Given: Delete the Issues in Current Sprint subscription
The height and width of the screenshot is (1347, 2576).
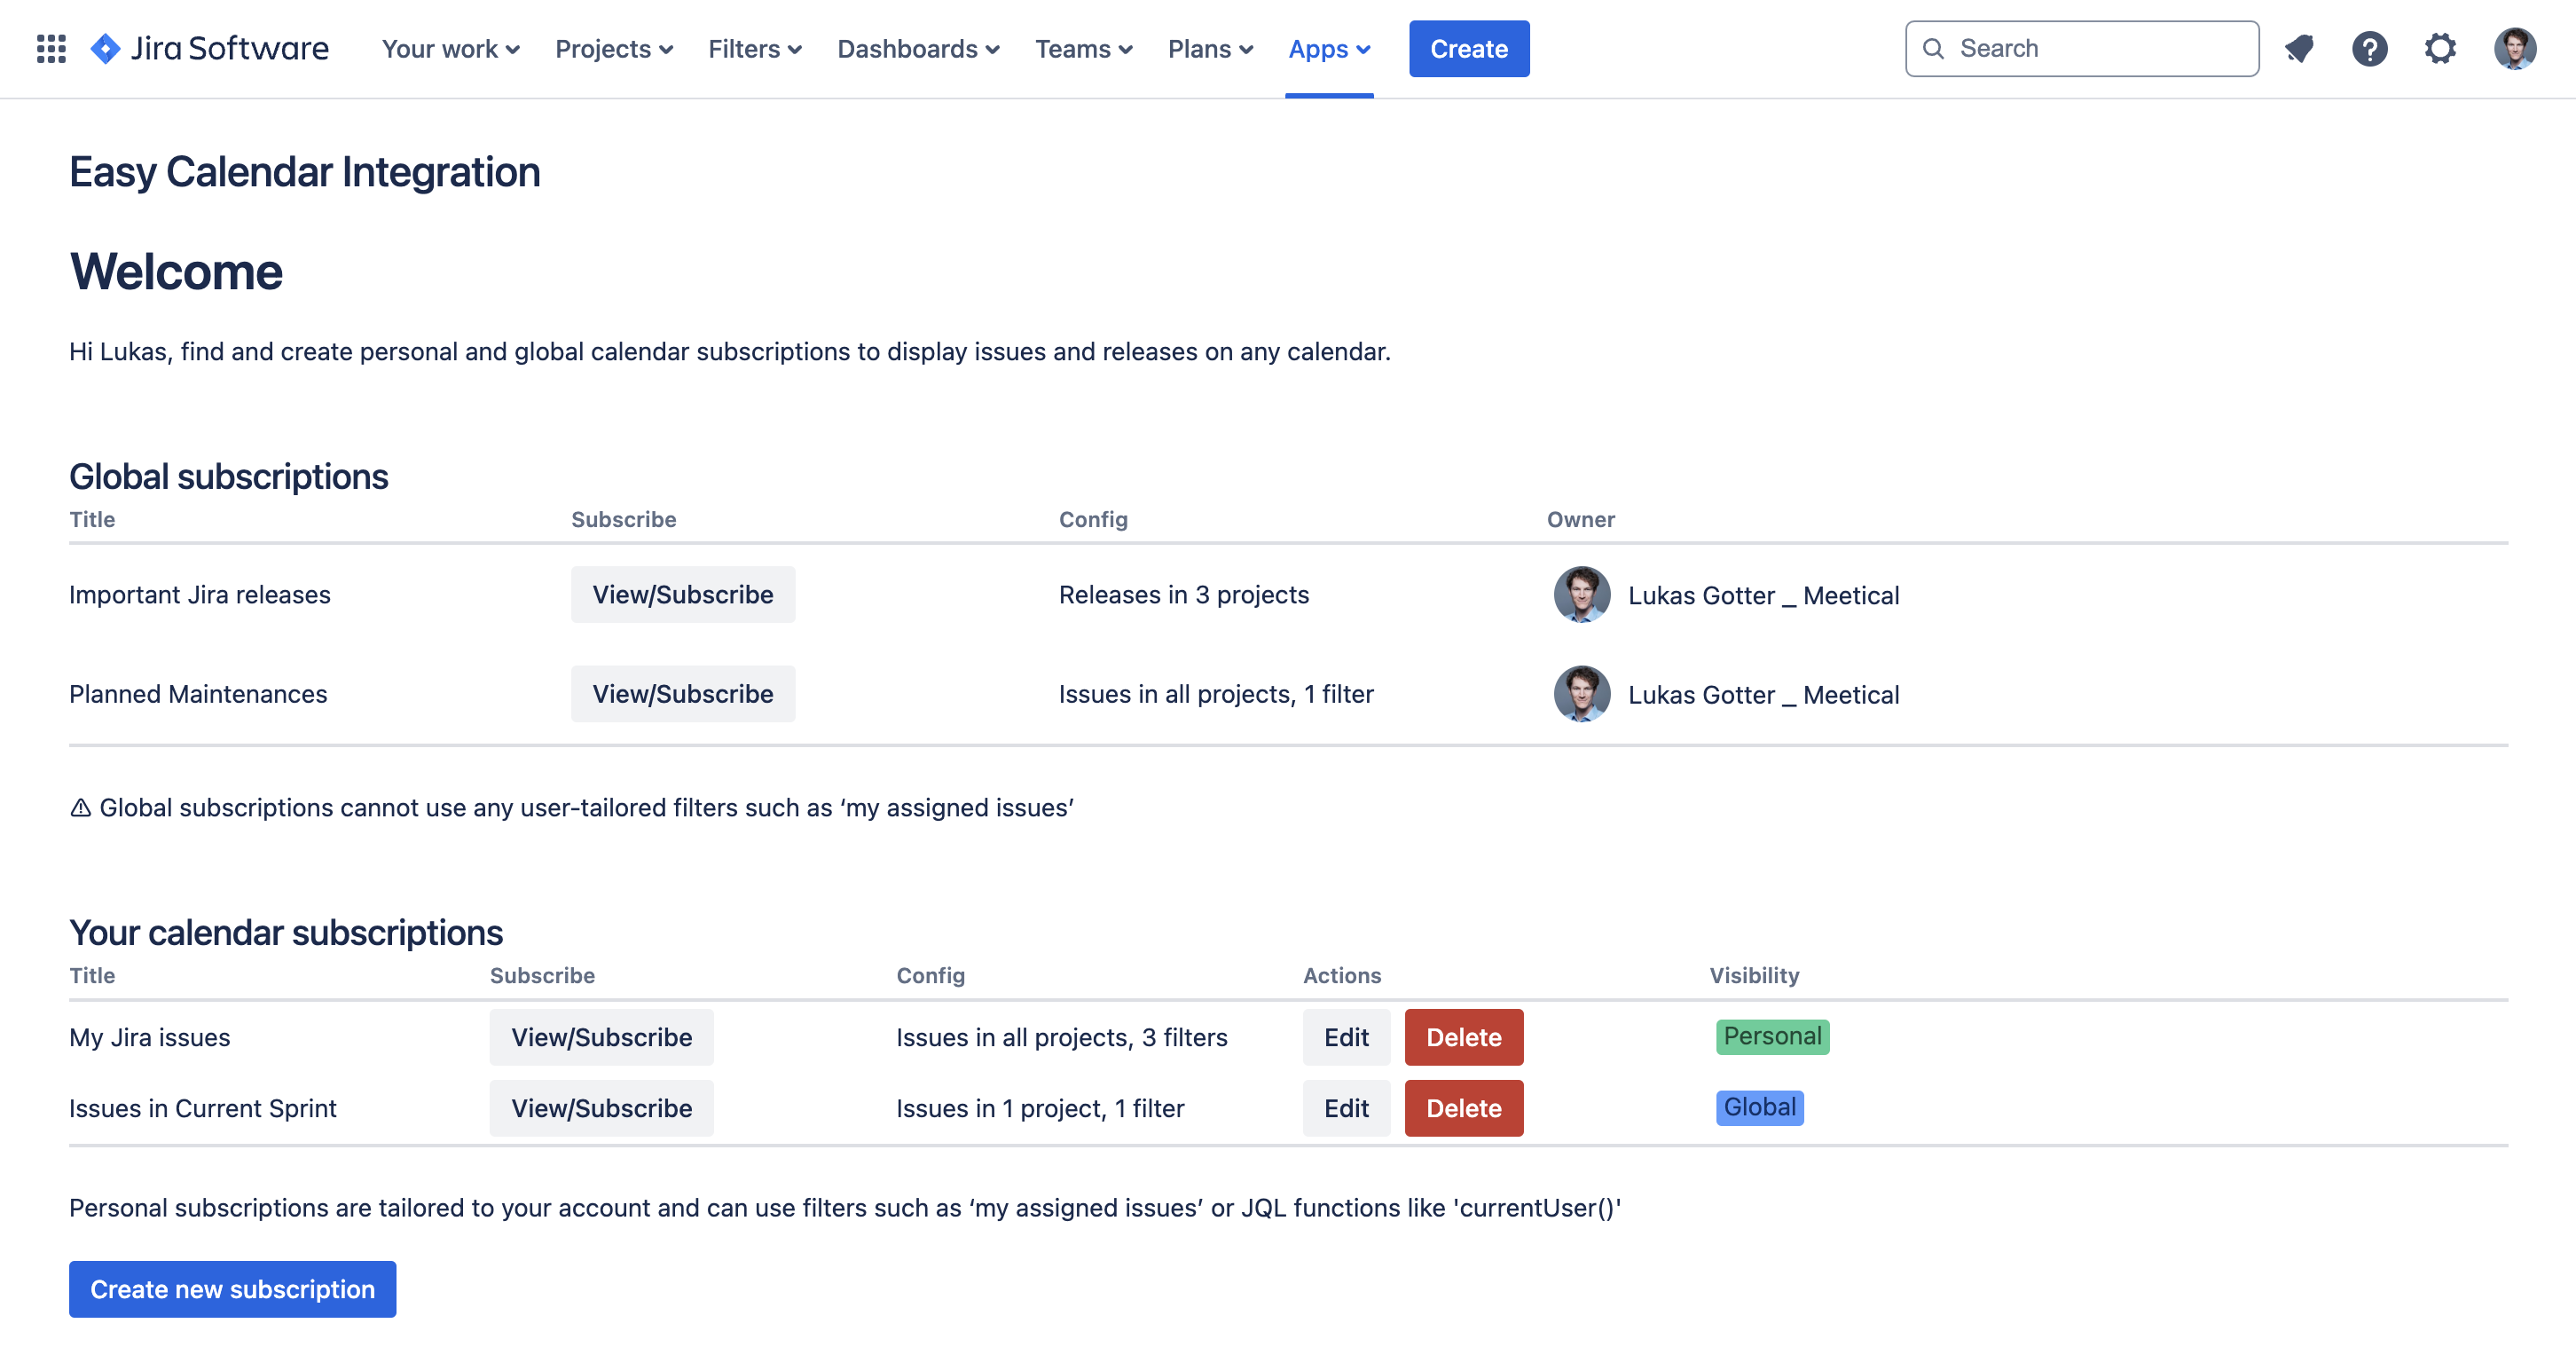Looking at the screenshot, I should tap(1464, 1108).
